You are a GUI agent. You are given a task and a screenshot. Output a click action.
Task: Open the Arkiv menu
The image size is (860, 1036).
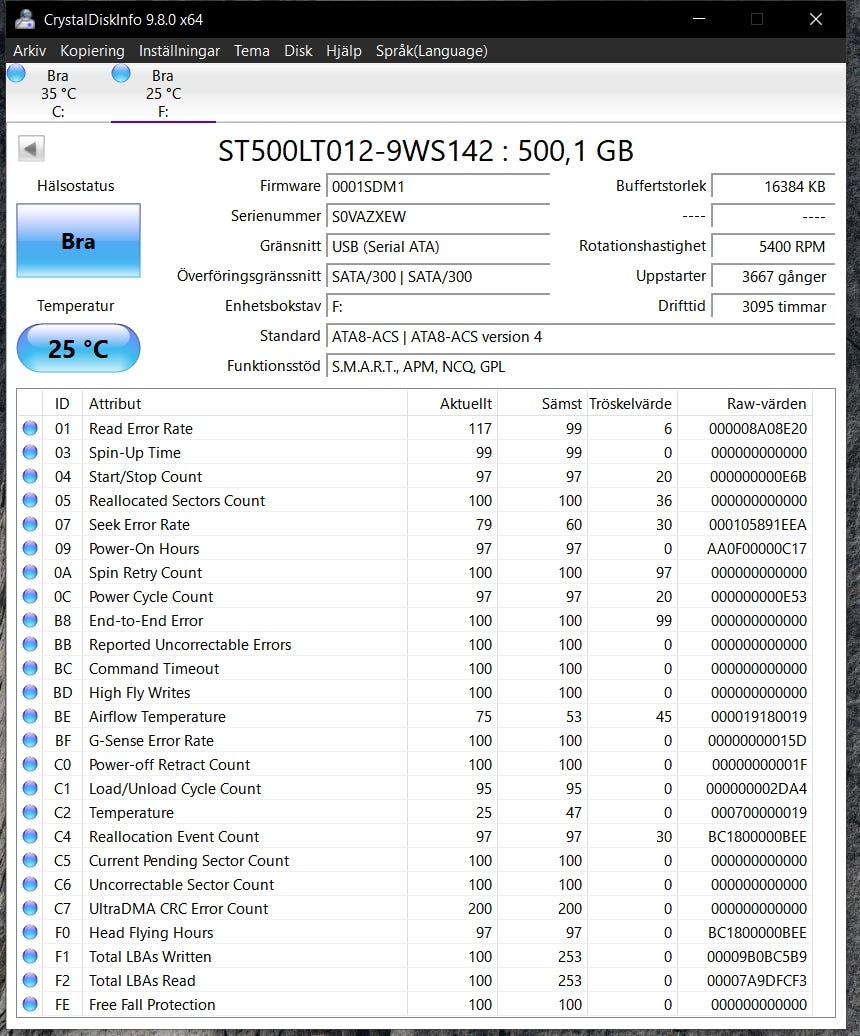coord(29,51)
